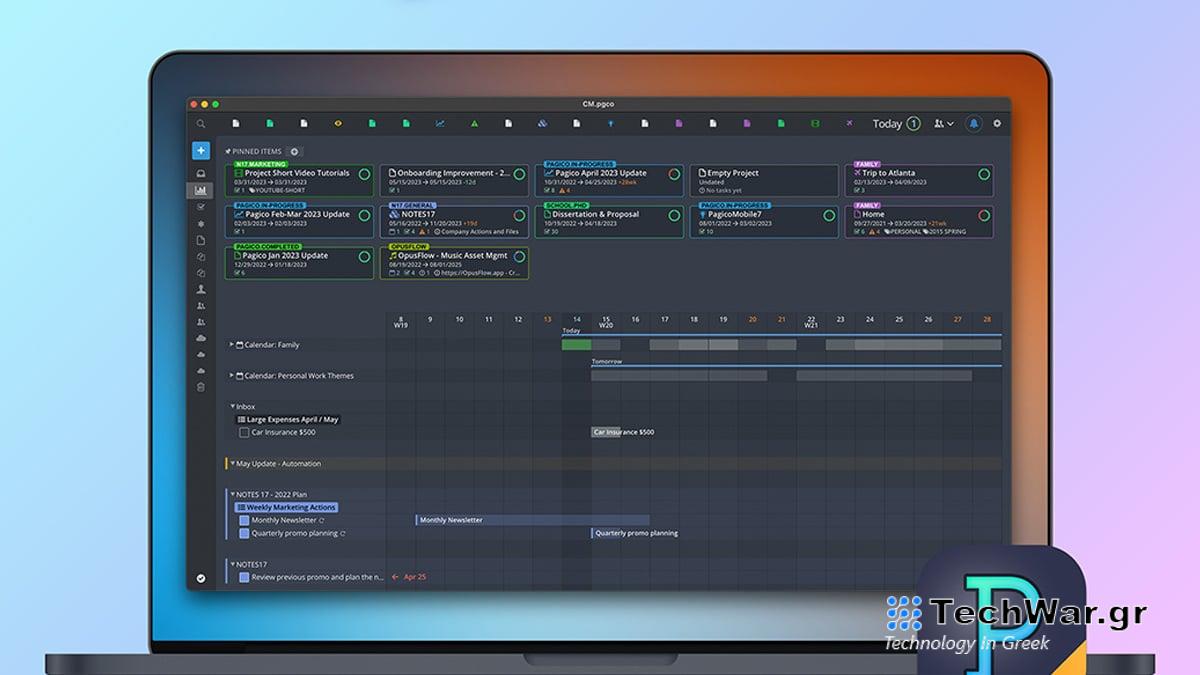Click the Monthly Newsletter timeline bar

click(x=531, y=520)
